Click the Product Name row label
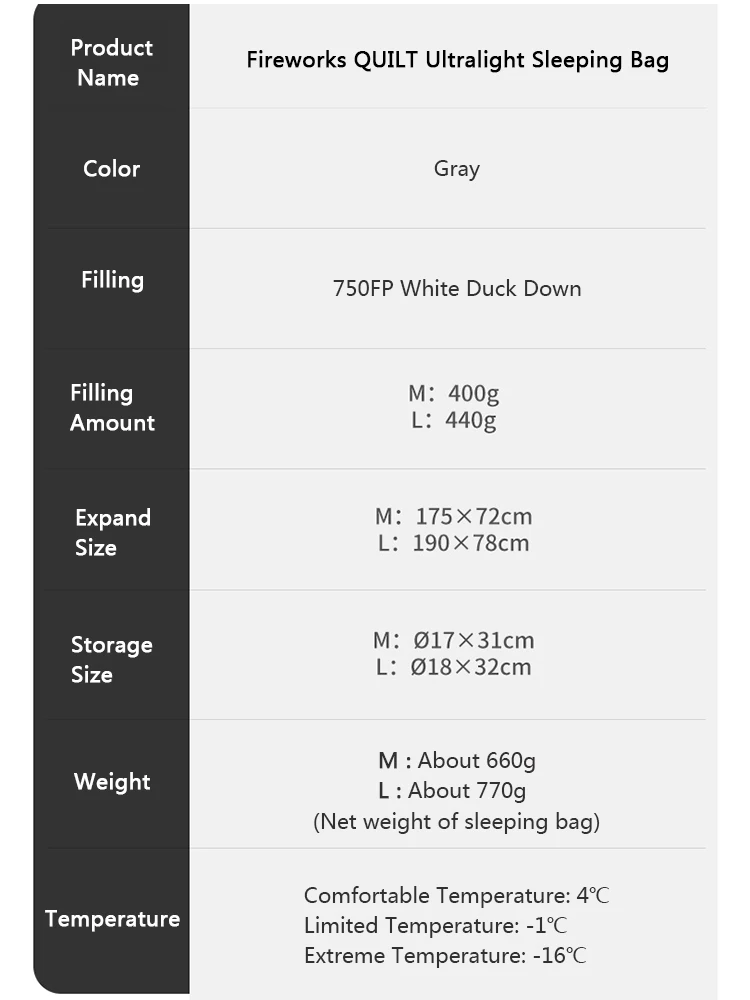 111,62
